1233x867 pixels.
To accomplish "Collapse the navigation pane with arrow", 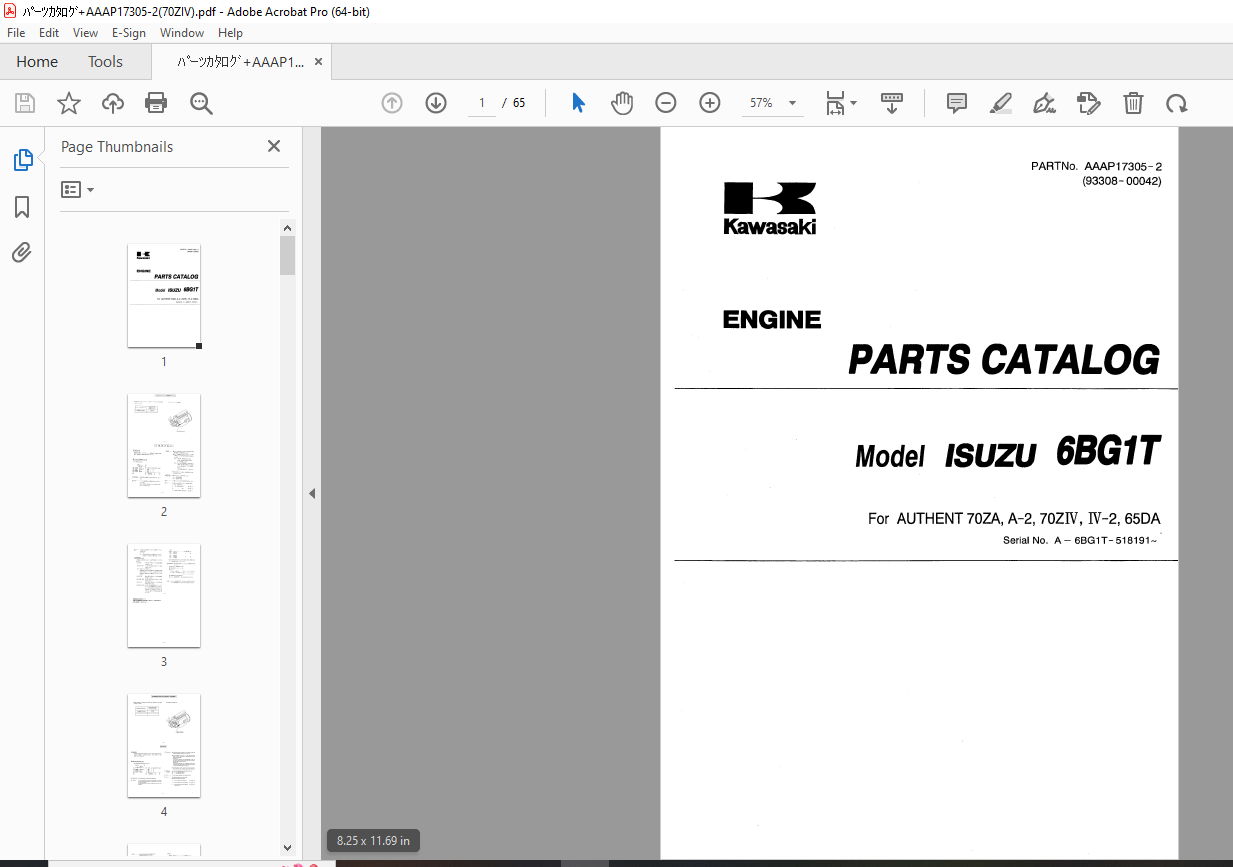I will point(312,493).
